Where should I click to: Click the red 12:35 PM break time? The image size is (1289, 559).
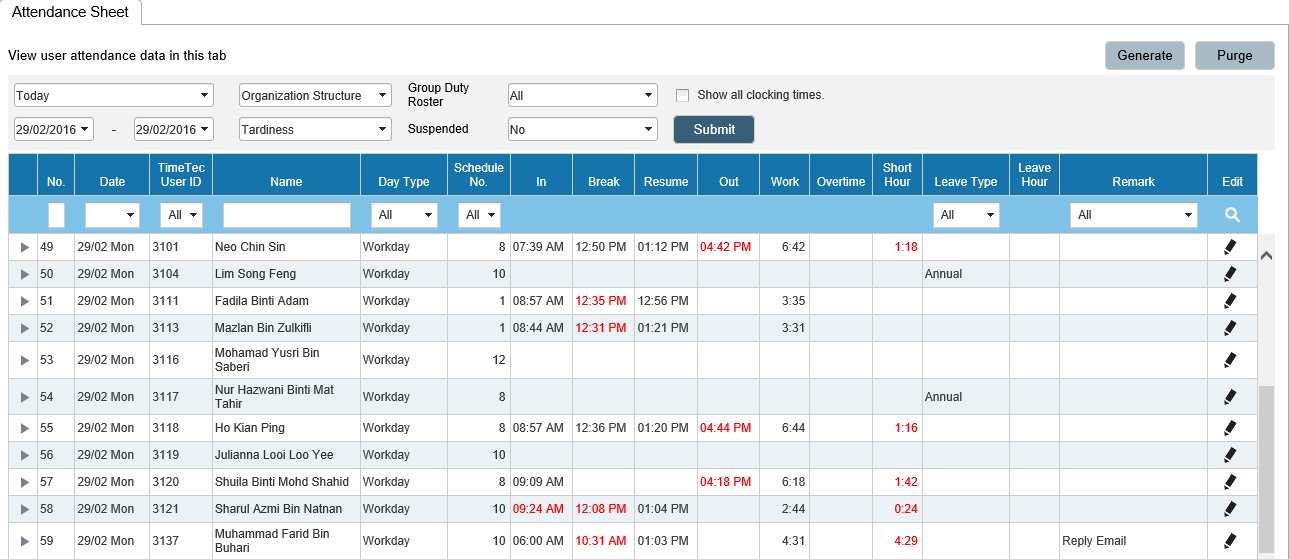[601, 301]
